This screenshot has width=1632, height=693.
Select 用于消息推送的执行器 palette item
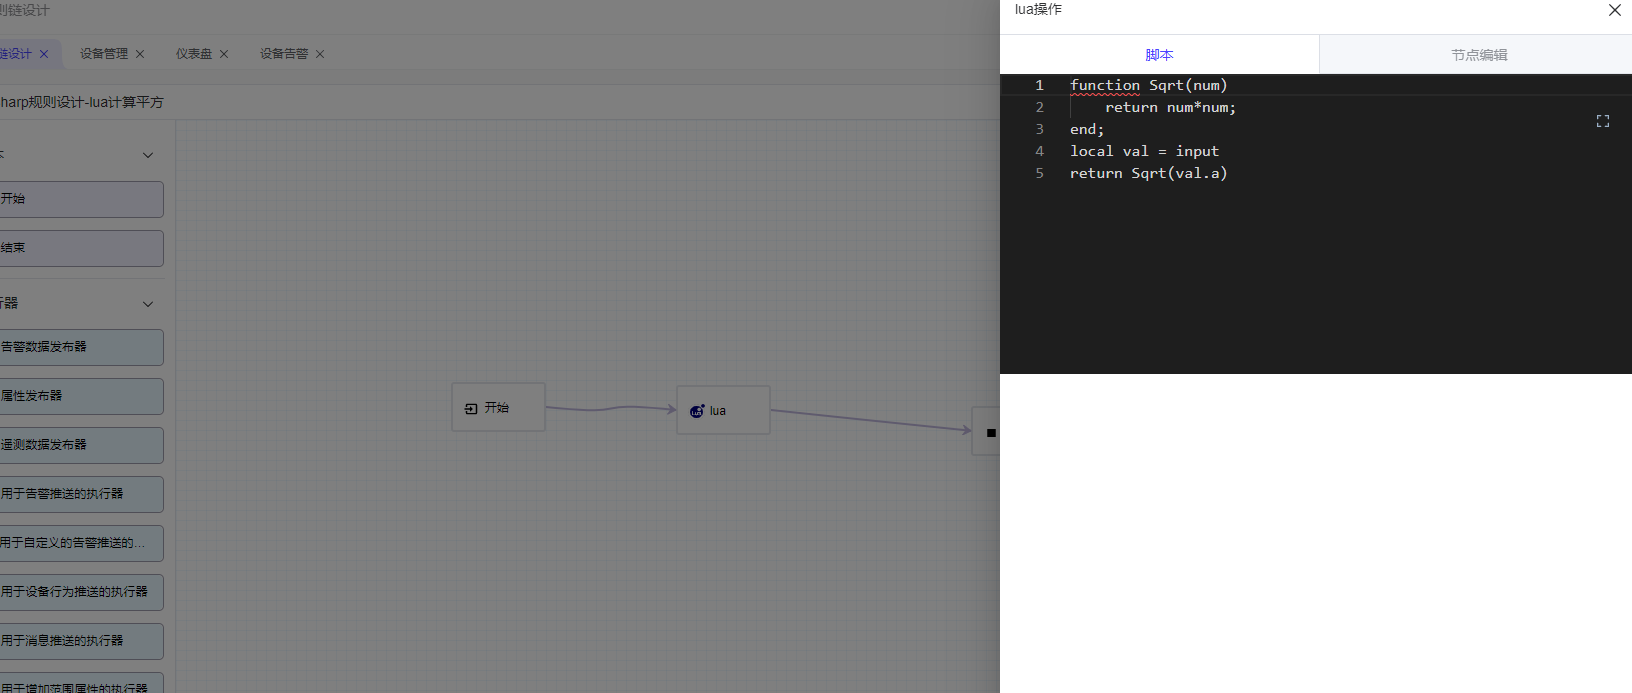80,641
